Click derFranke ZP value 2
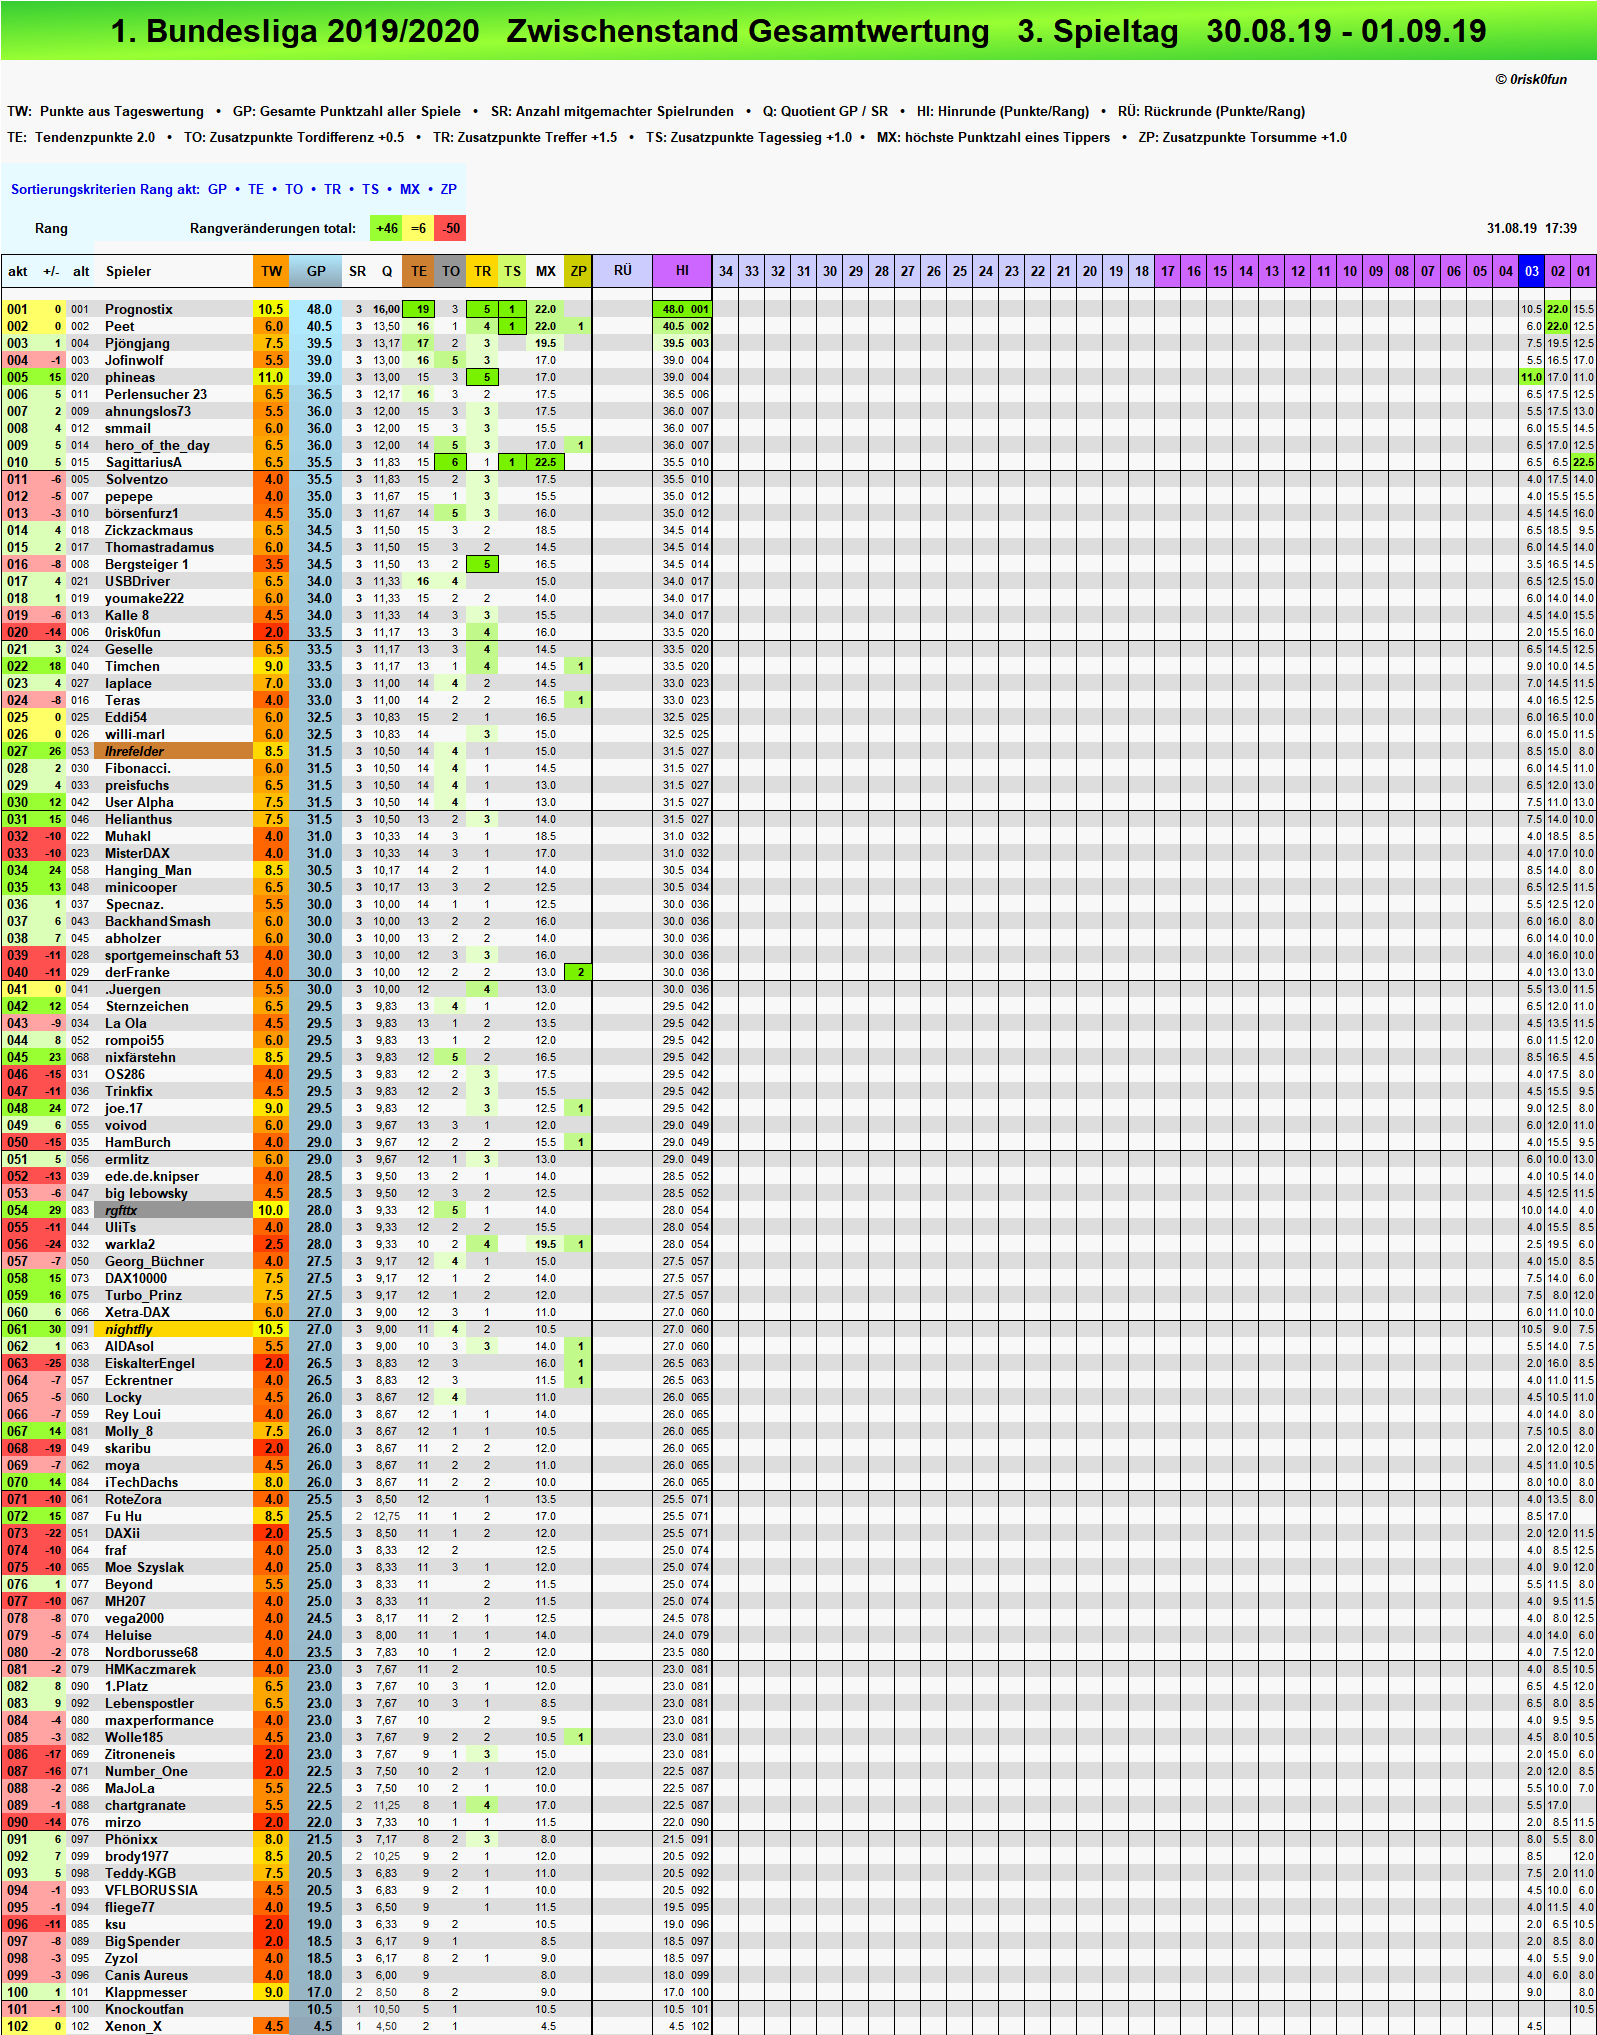Image resolution: width=1597 pixels, height=2035 pixels. tap(580, 972)
